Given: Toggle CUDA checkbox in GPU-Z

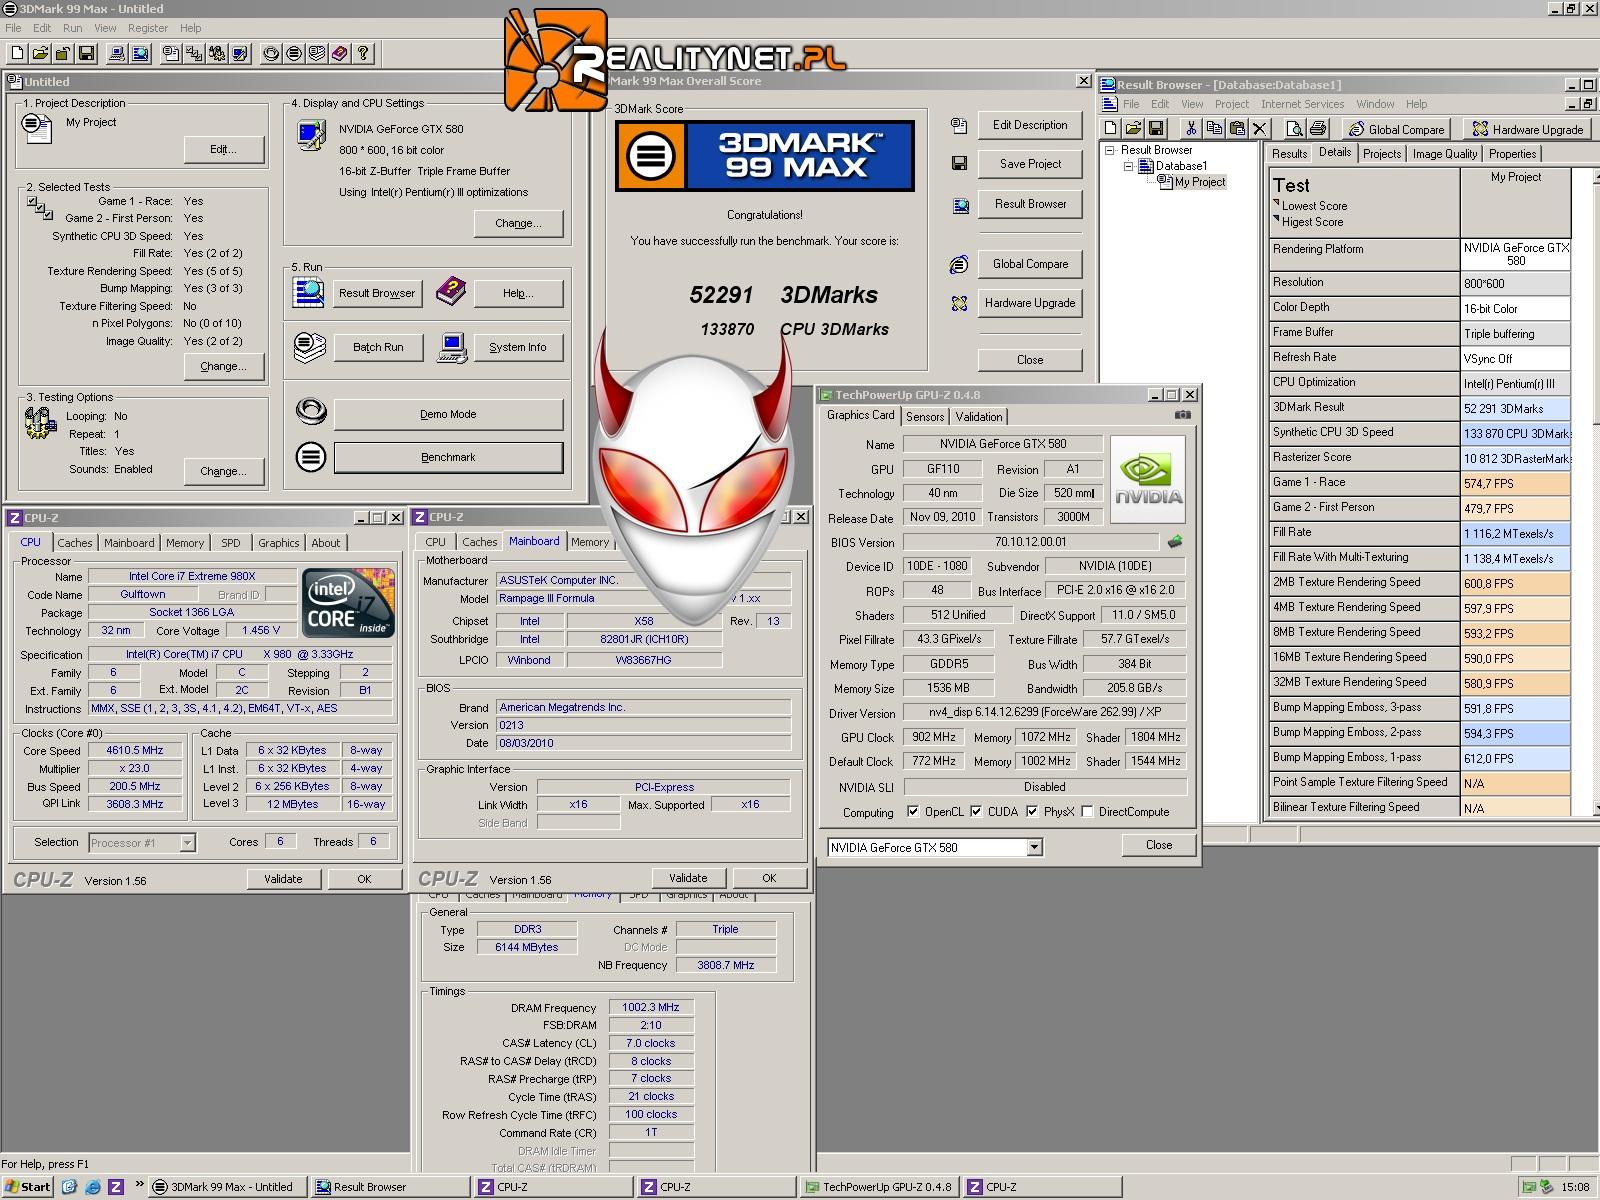Looking at the screenshot, I should point(976,812).
